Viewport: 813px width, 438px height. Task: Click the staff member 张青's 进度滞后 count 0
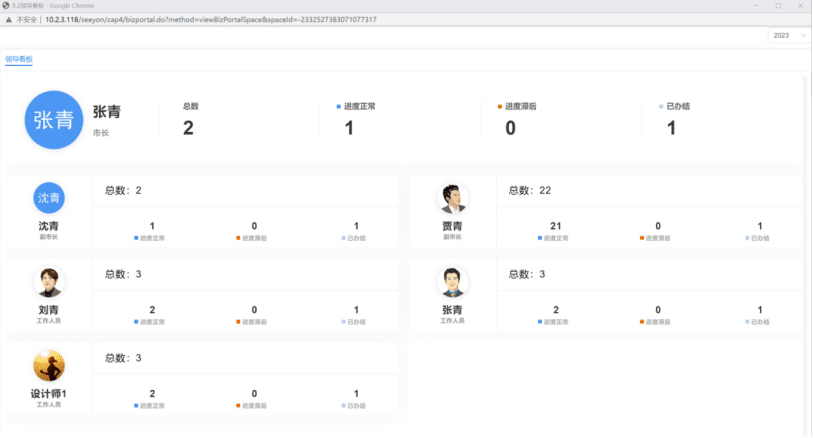coord(658,310)
